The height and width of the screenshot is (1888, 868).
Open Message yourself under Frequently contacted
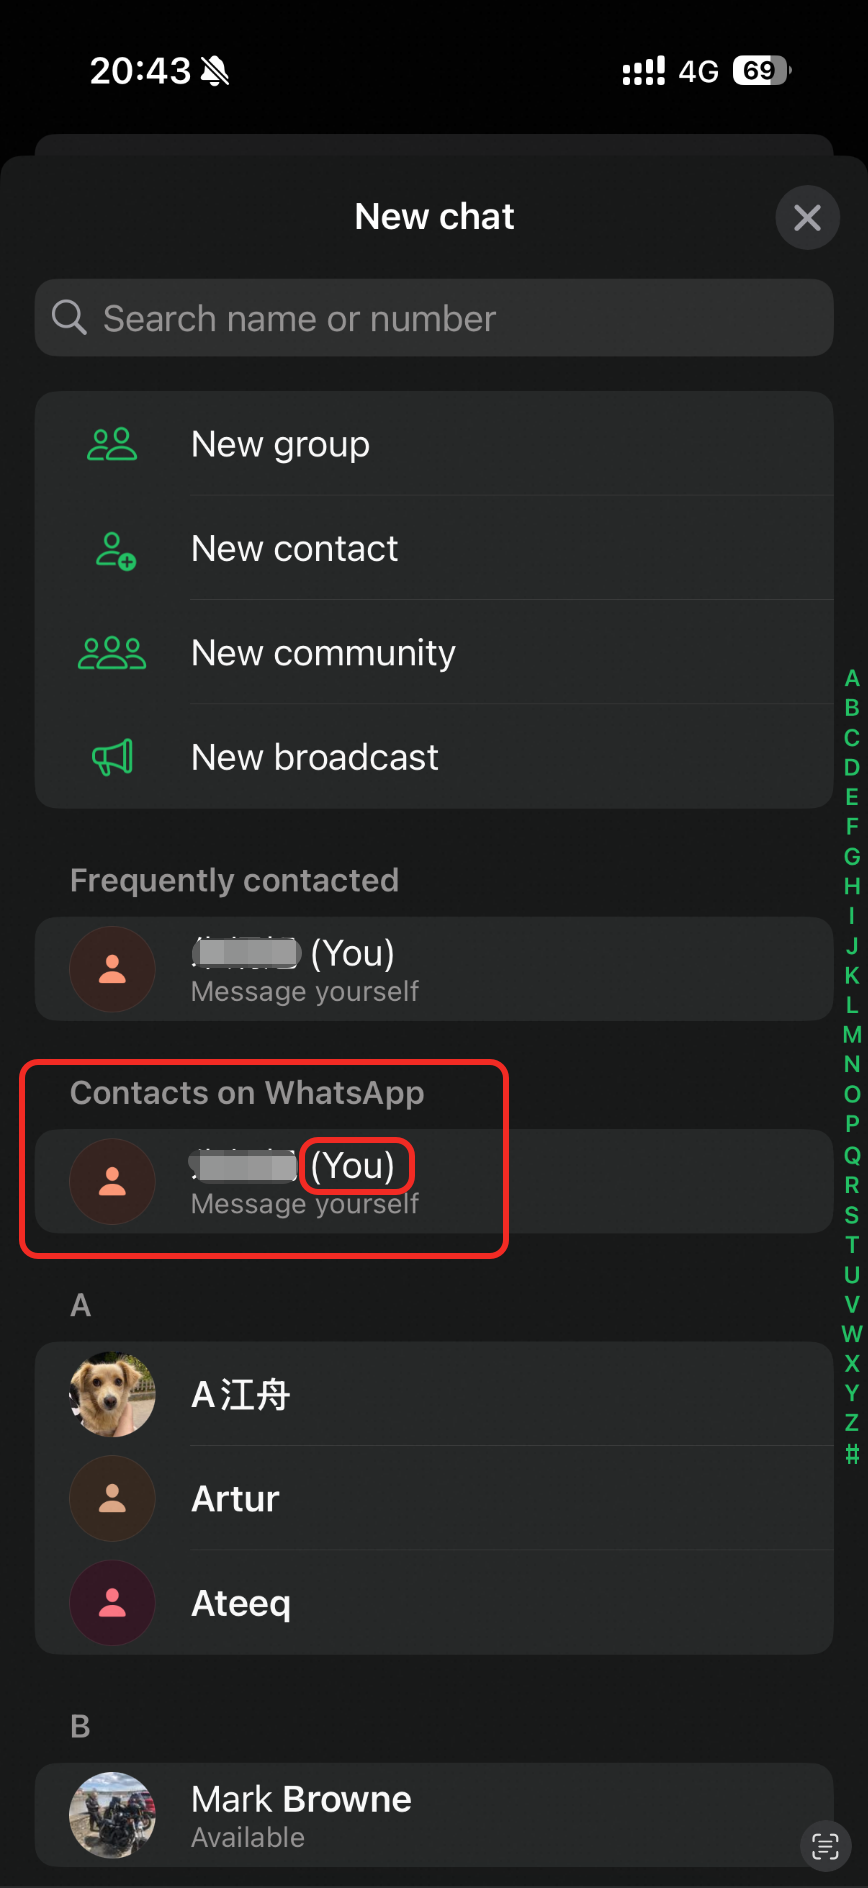pos(434,969)
